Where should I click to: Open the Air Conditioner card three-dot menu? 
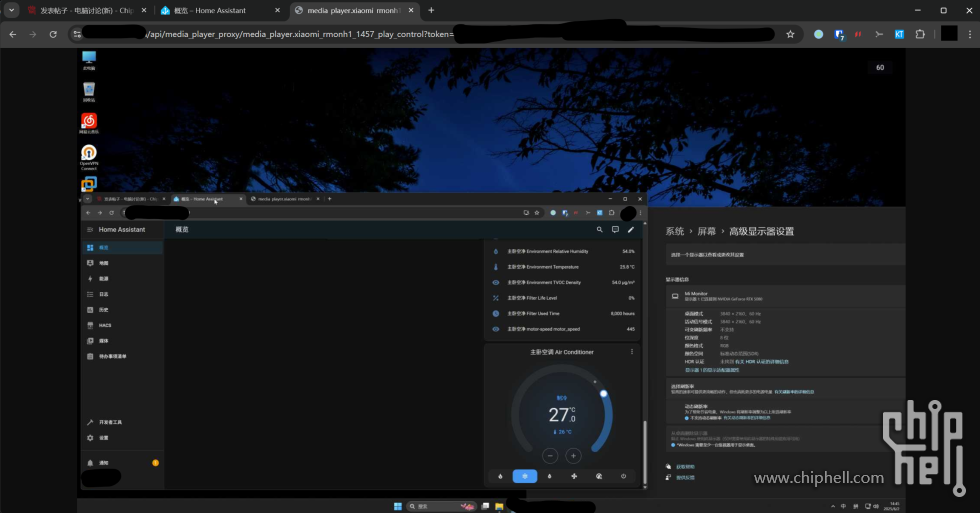click(x=632, y=352)
